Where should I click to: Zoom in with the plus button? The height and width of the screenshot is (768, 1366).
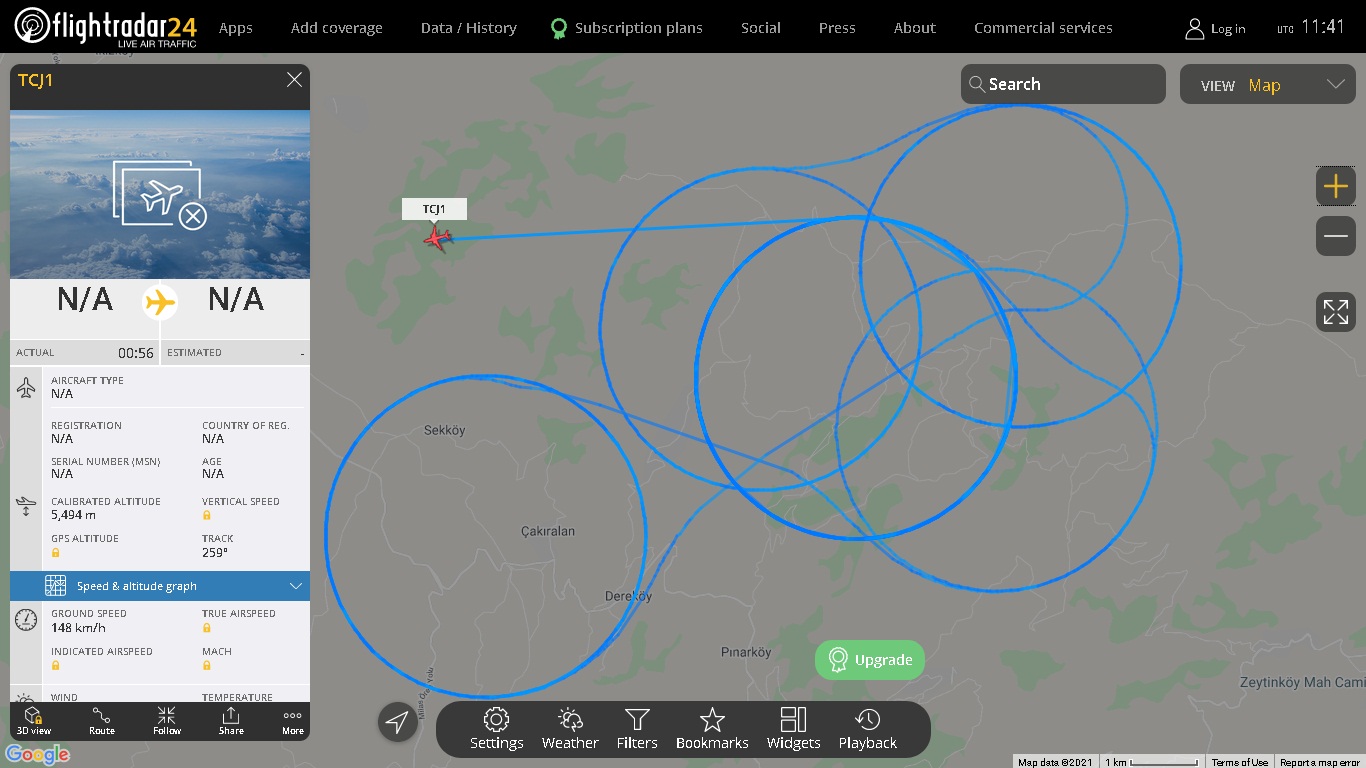[x=1336, y=186]
